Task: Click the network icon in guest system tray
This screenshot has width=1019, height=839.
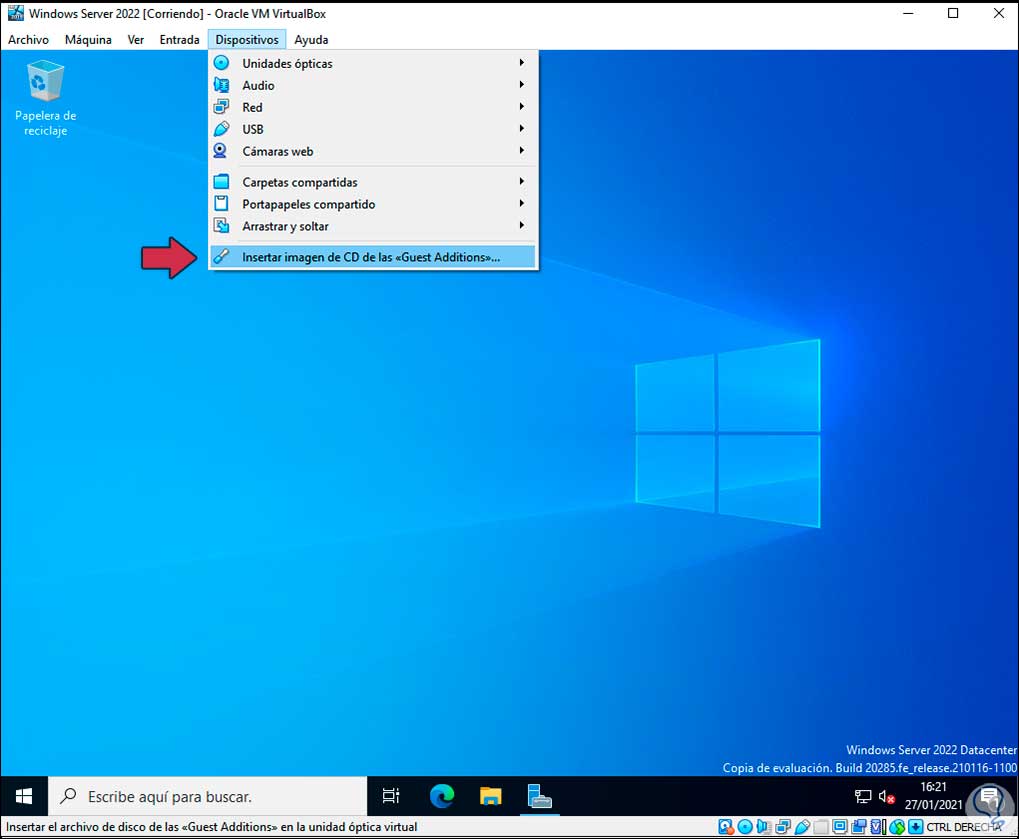Action: (x=863, y=797)
